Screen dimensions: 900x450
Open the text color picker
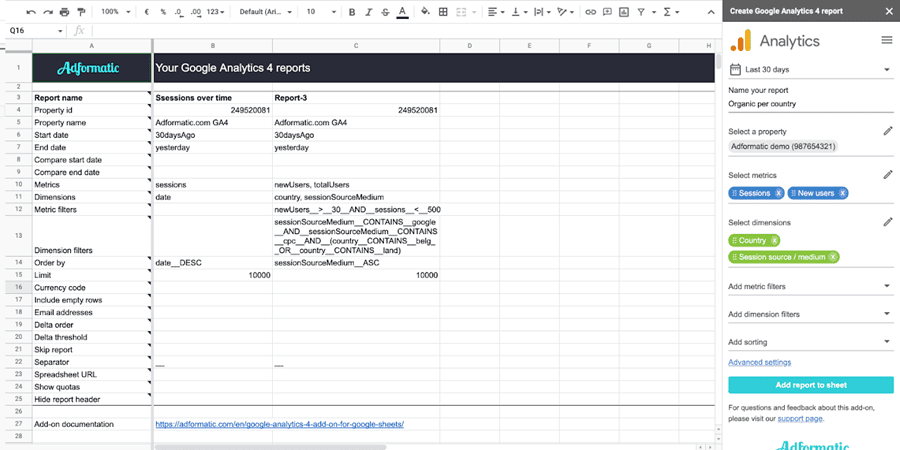tap(402, 11)
